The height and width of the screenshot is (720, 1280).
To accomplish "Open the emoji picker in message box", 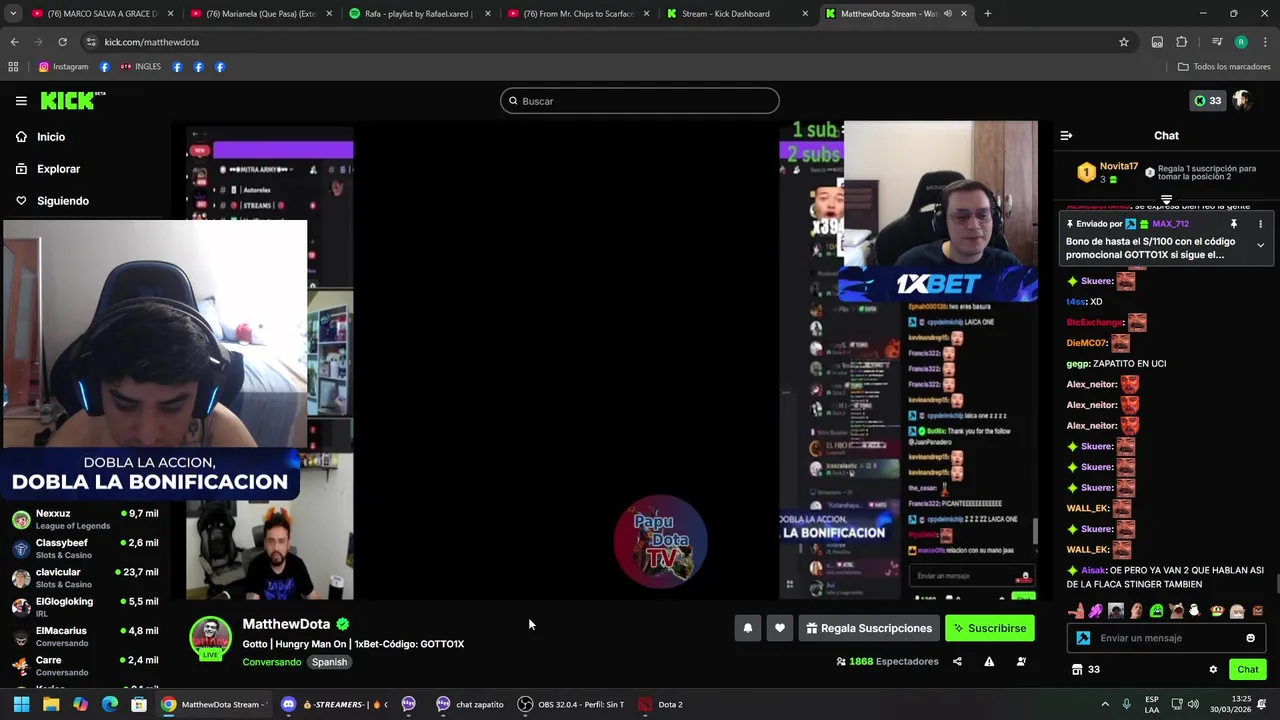I will click(1250, 638).
